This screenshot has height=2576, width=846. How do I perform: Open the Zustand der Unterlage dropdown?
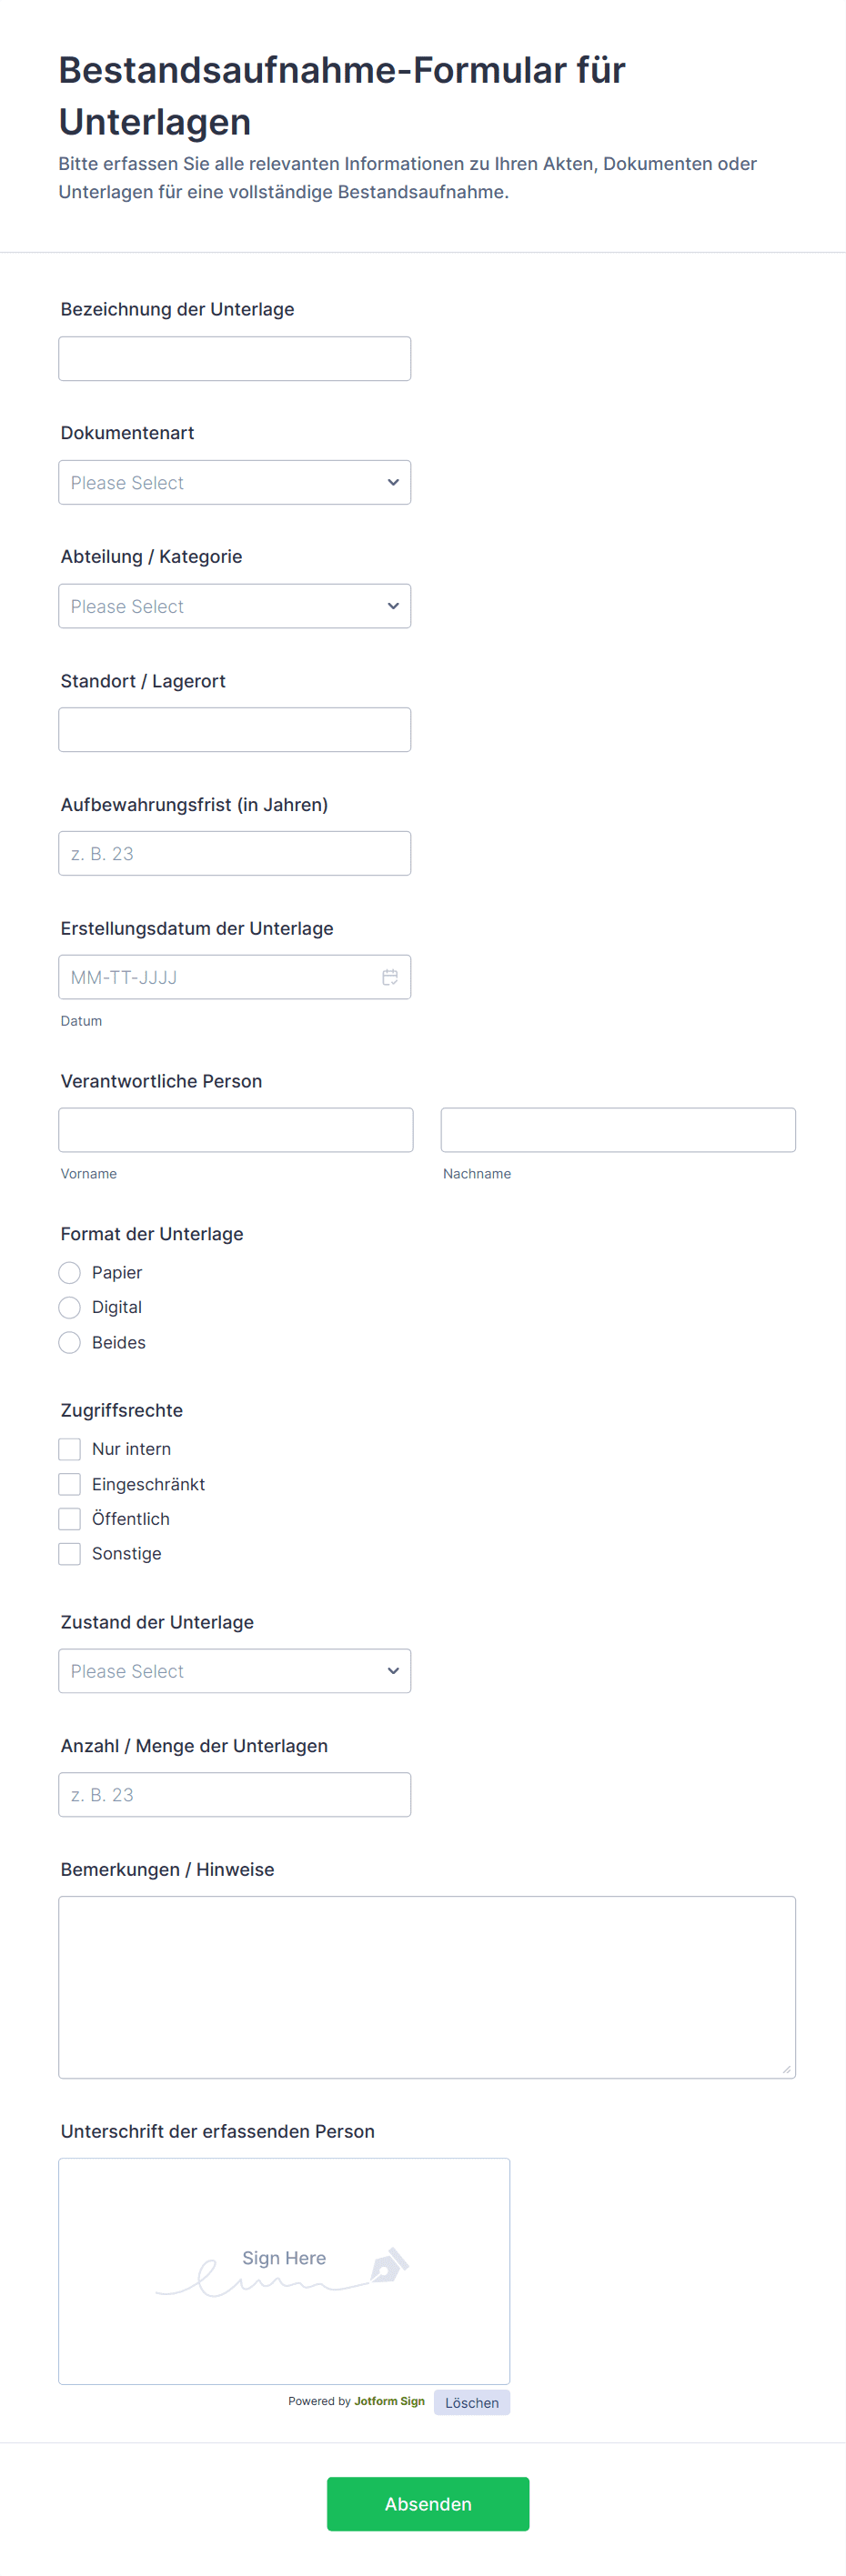(234, 1671)
